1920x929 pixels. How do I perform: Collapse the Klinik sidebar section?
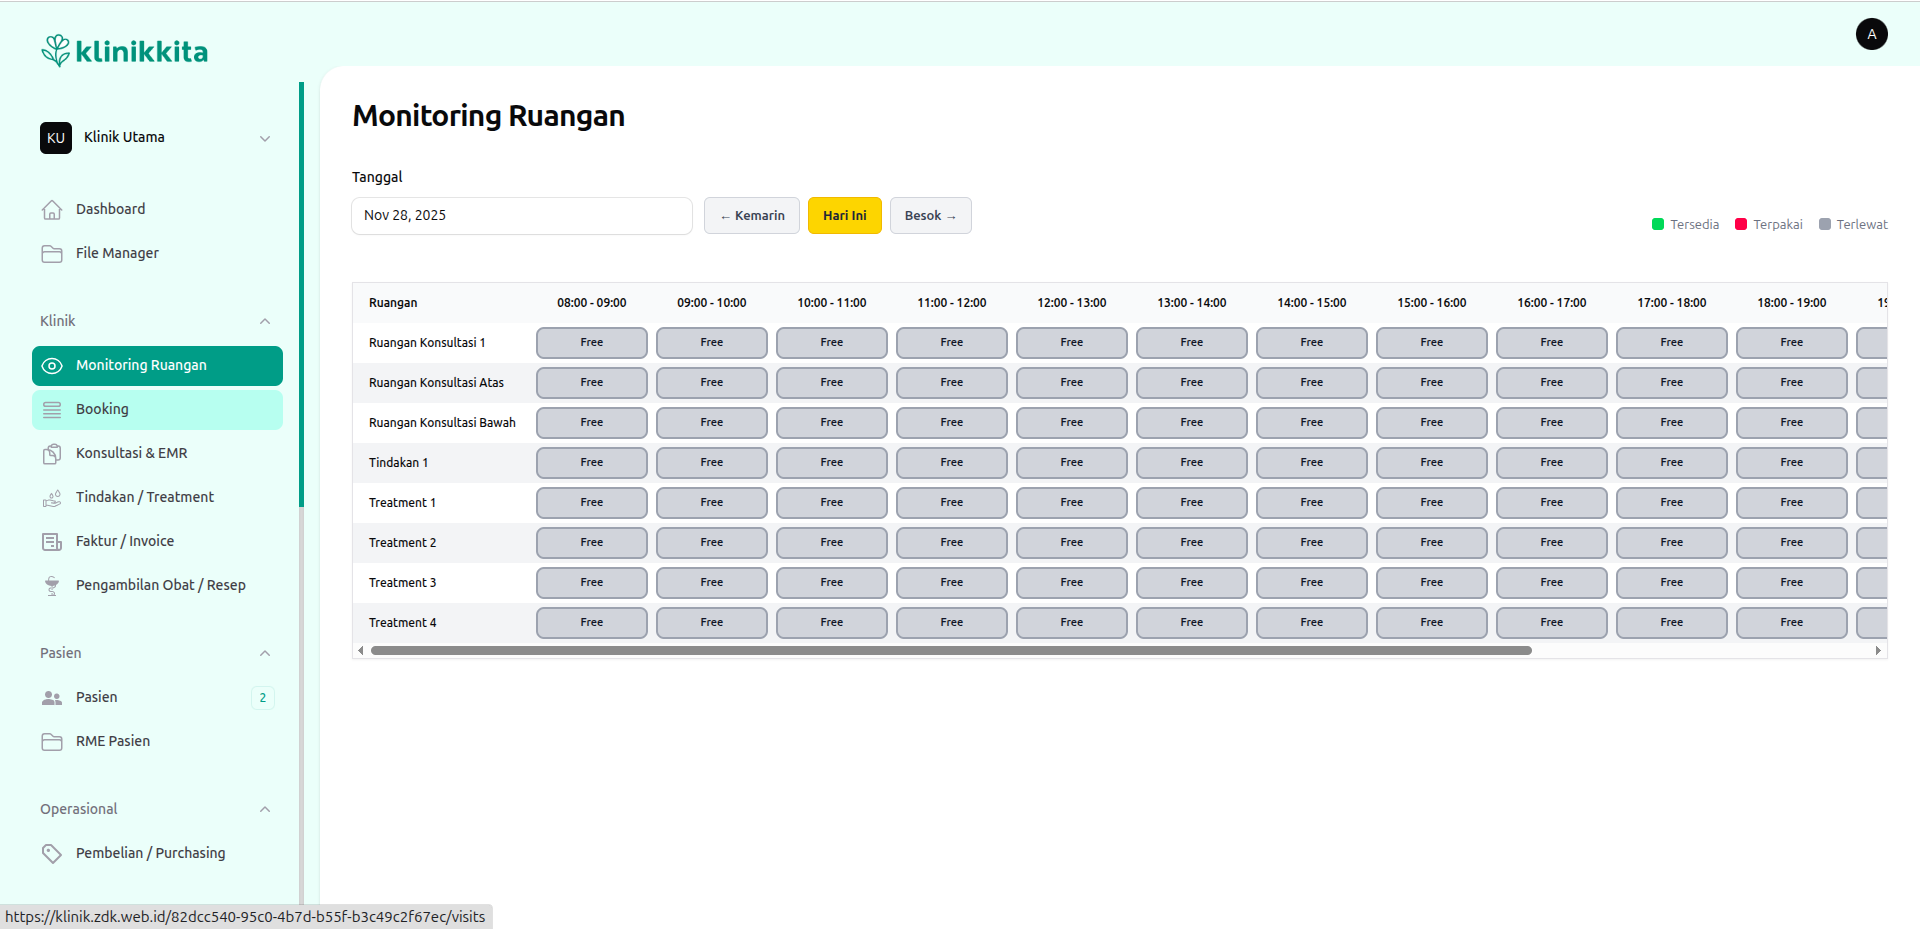tap(265, 321)
